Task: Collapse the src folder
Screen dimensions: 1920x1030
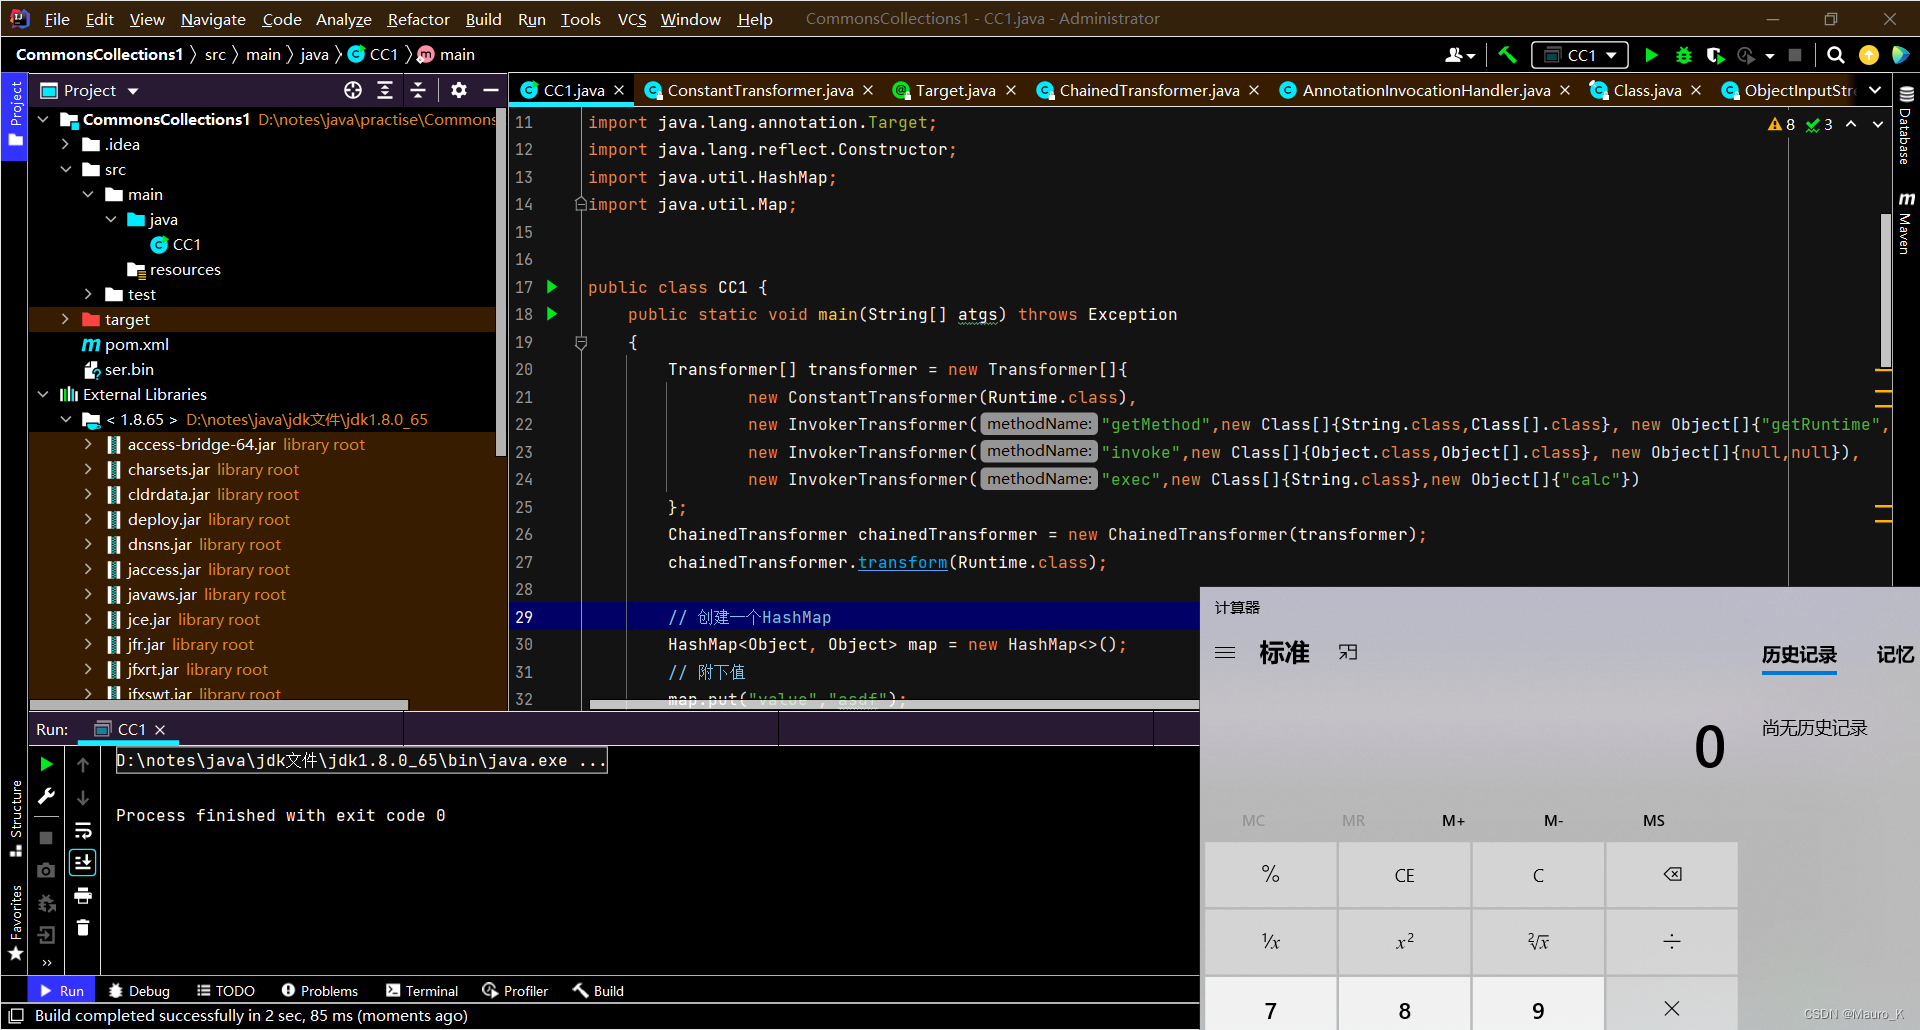Action: 65,170
